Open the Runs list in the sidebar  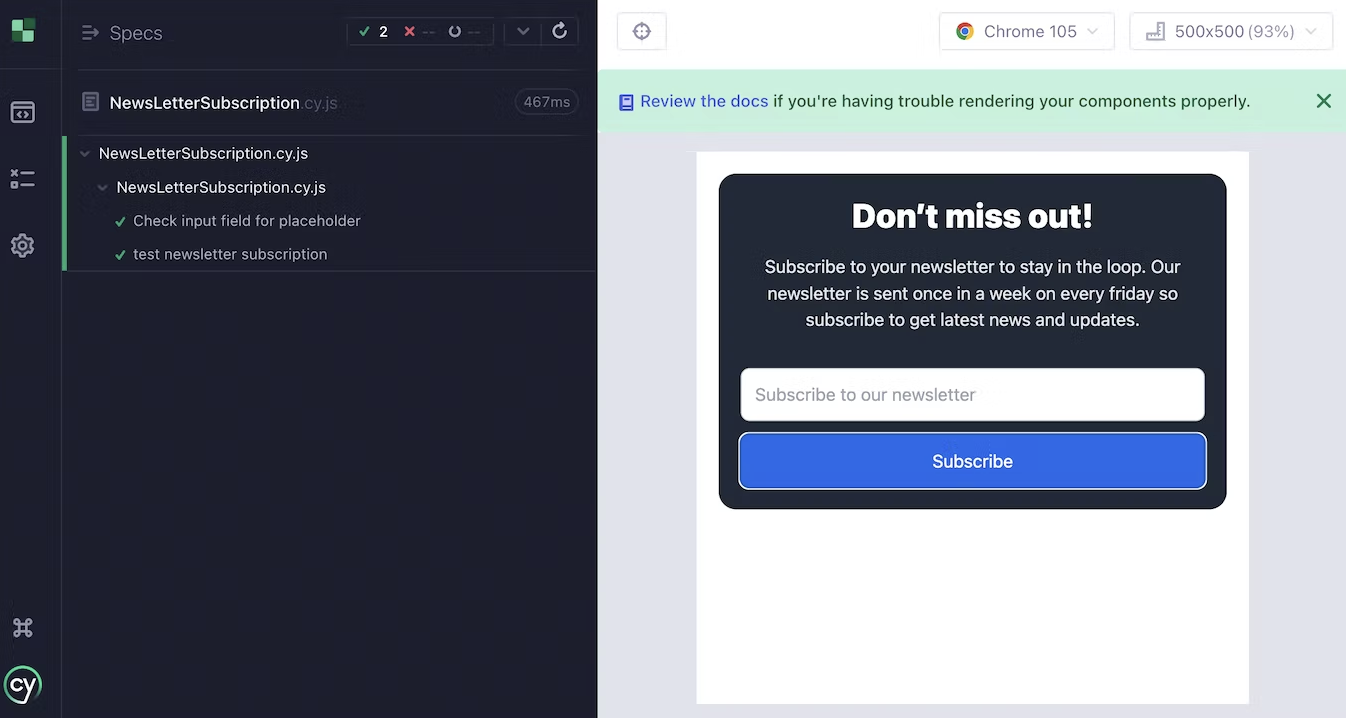(23, 179)
